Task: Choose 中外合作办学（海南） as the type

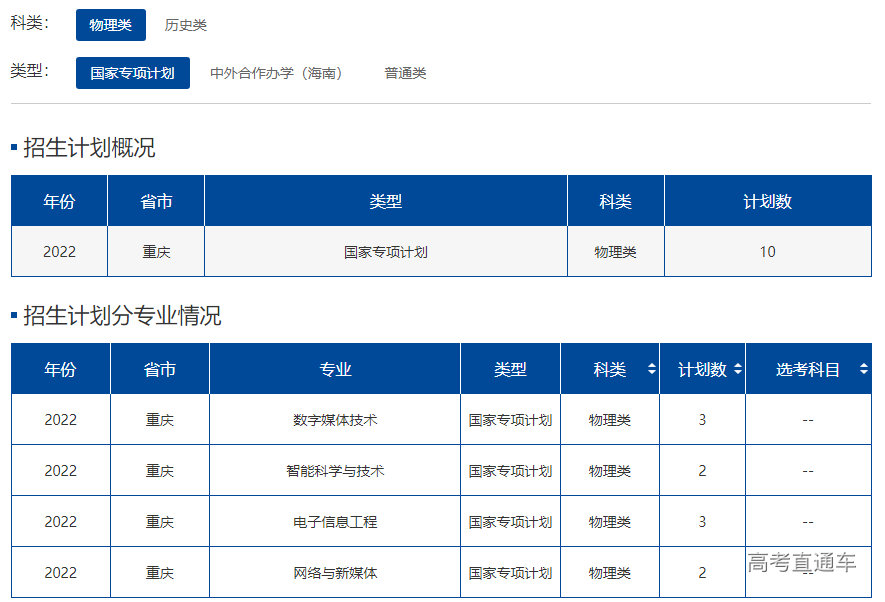Action: click(277, 72)
